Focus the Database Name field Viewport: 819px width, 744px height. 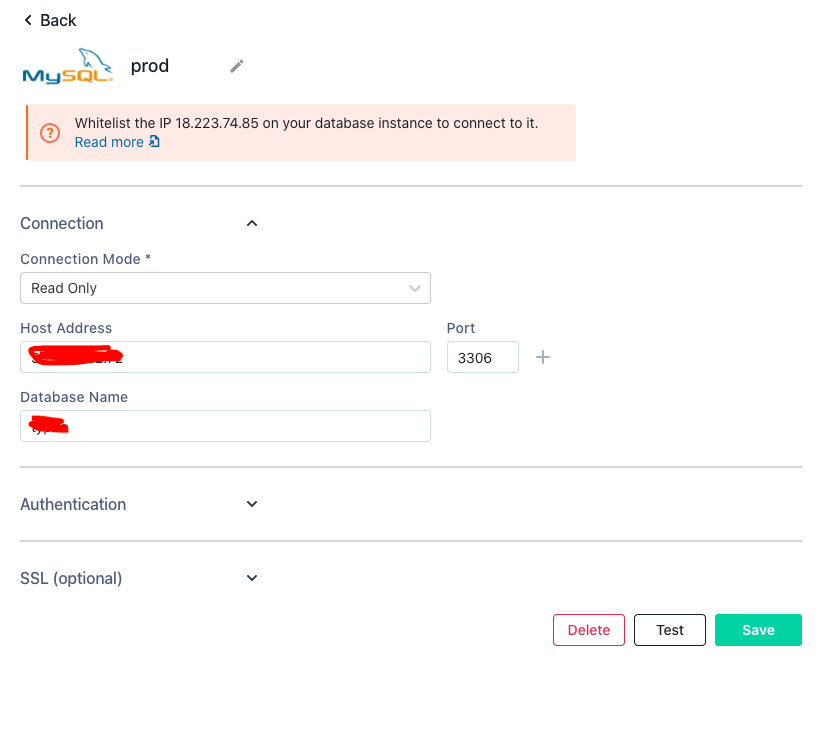pos(225,426)
